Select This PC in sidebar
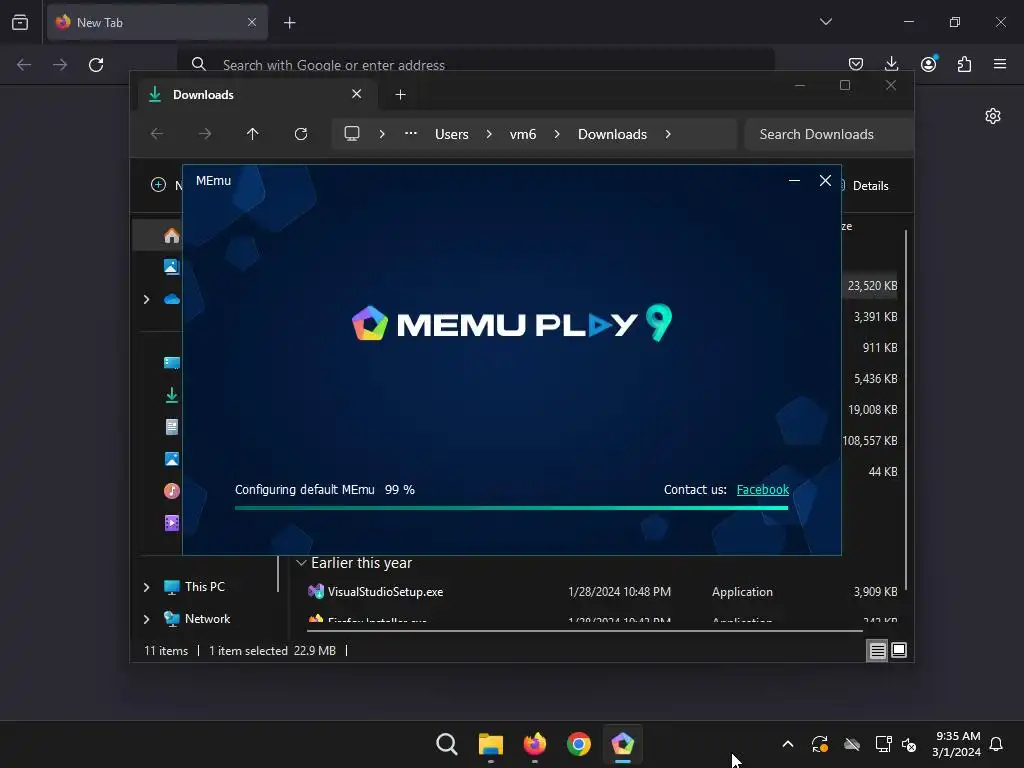The image size is (1024, 768). (204, 586)
